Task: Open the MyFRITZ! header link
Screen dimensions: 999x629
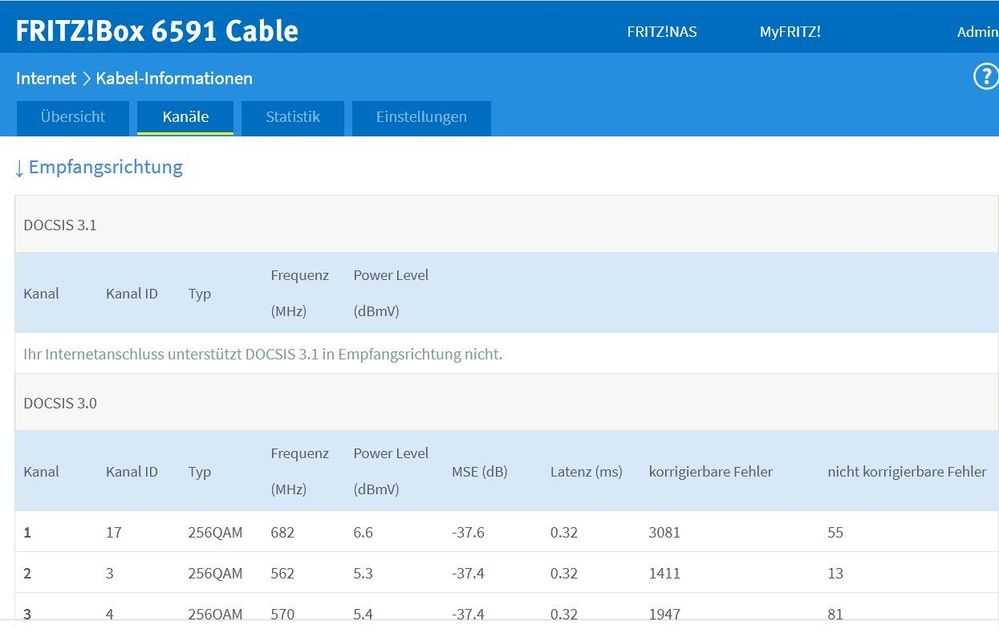Action: (x=790, y=31)
